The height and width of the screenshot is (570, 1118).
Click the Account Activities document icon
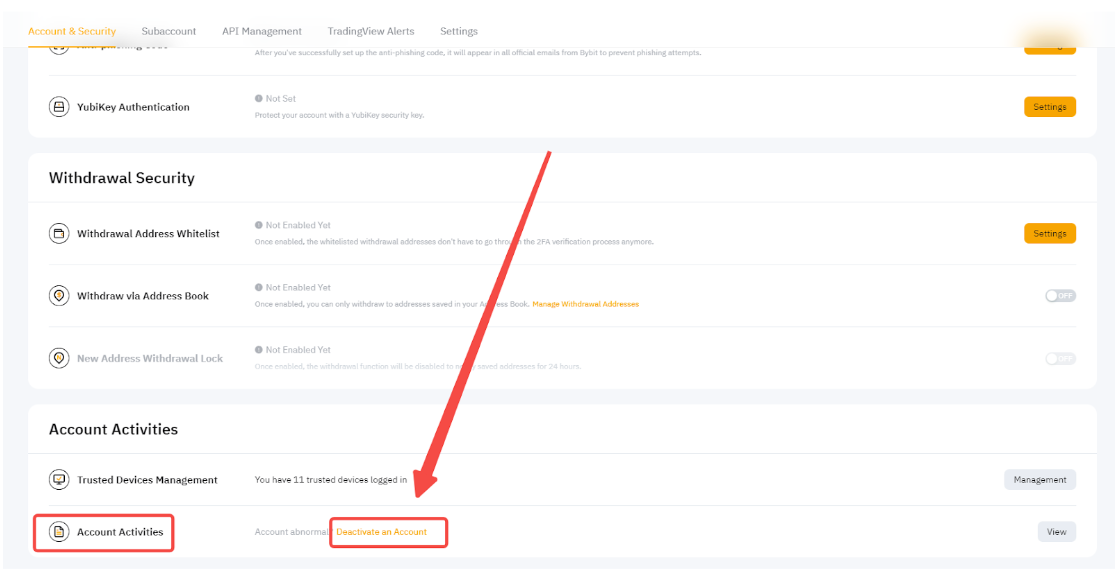(59, 532)
